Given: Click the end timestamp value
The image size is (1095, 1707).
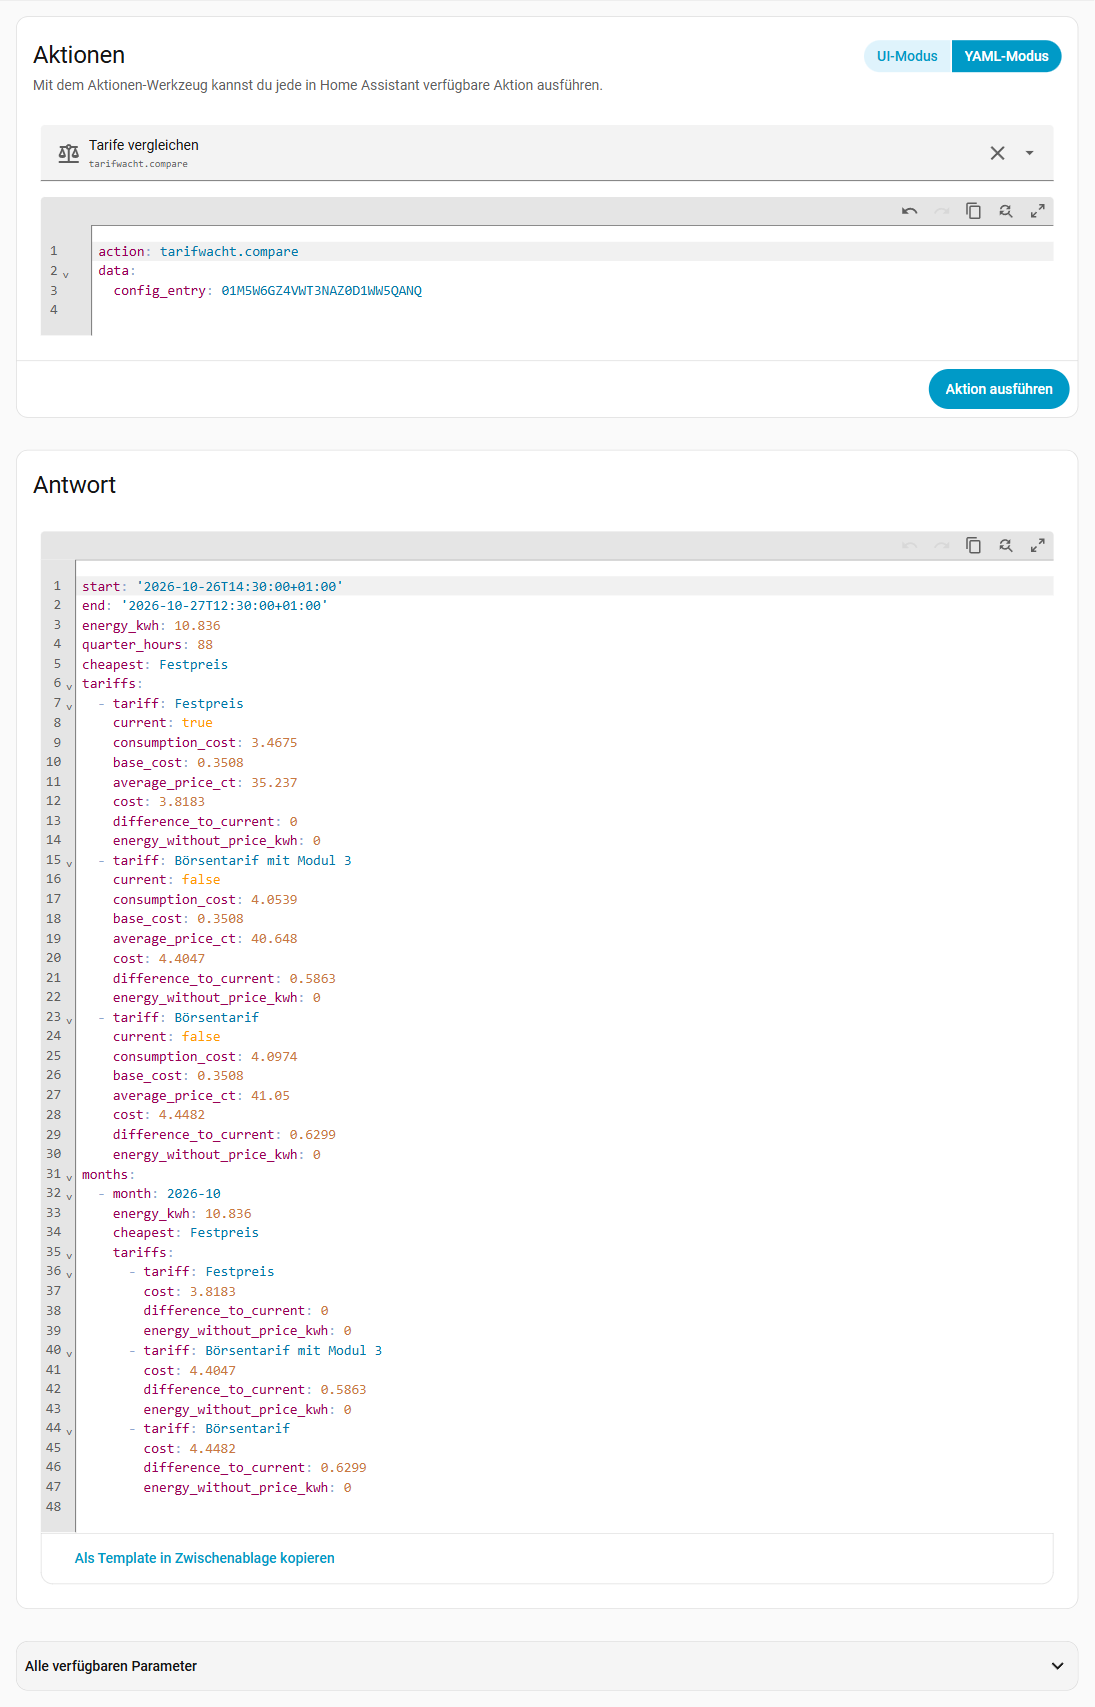Looking at the screenshot, I should point(224,606).
